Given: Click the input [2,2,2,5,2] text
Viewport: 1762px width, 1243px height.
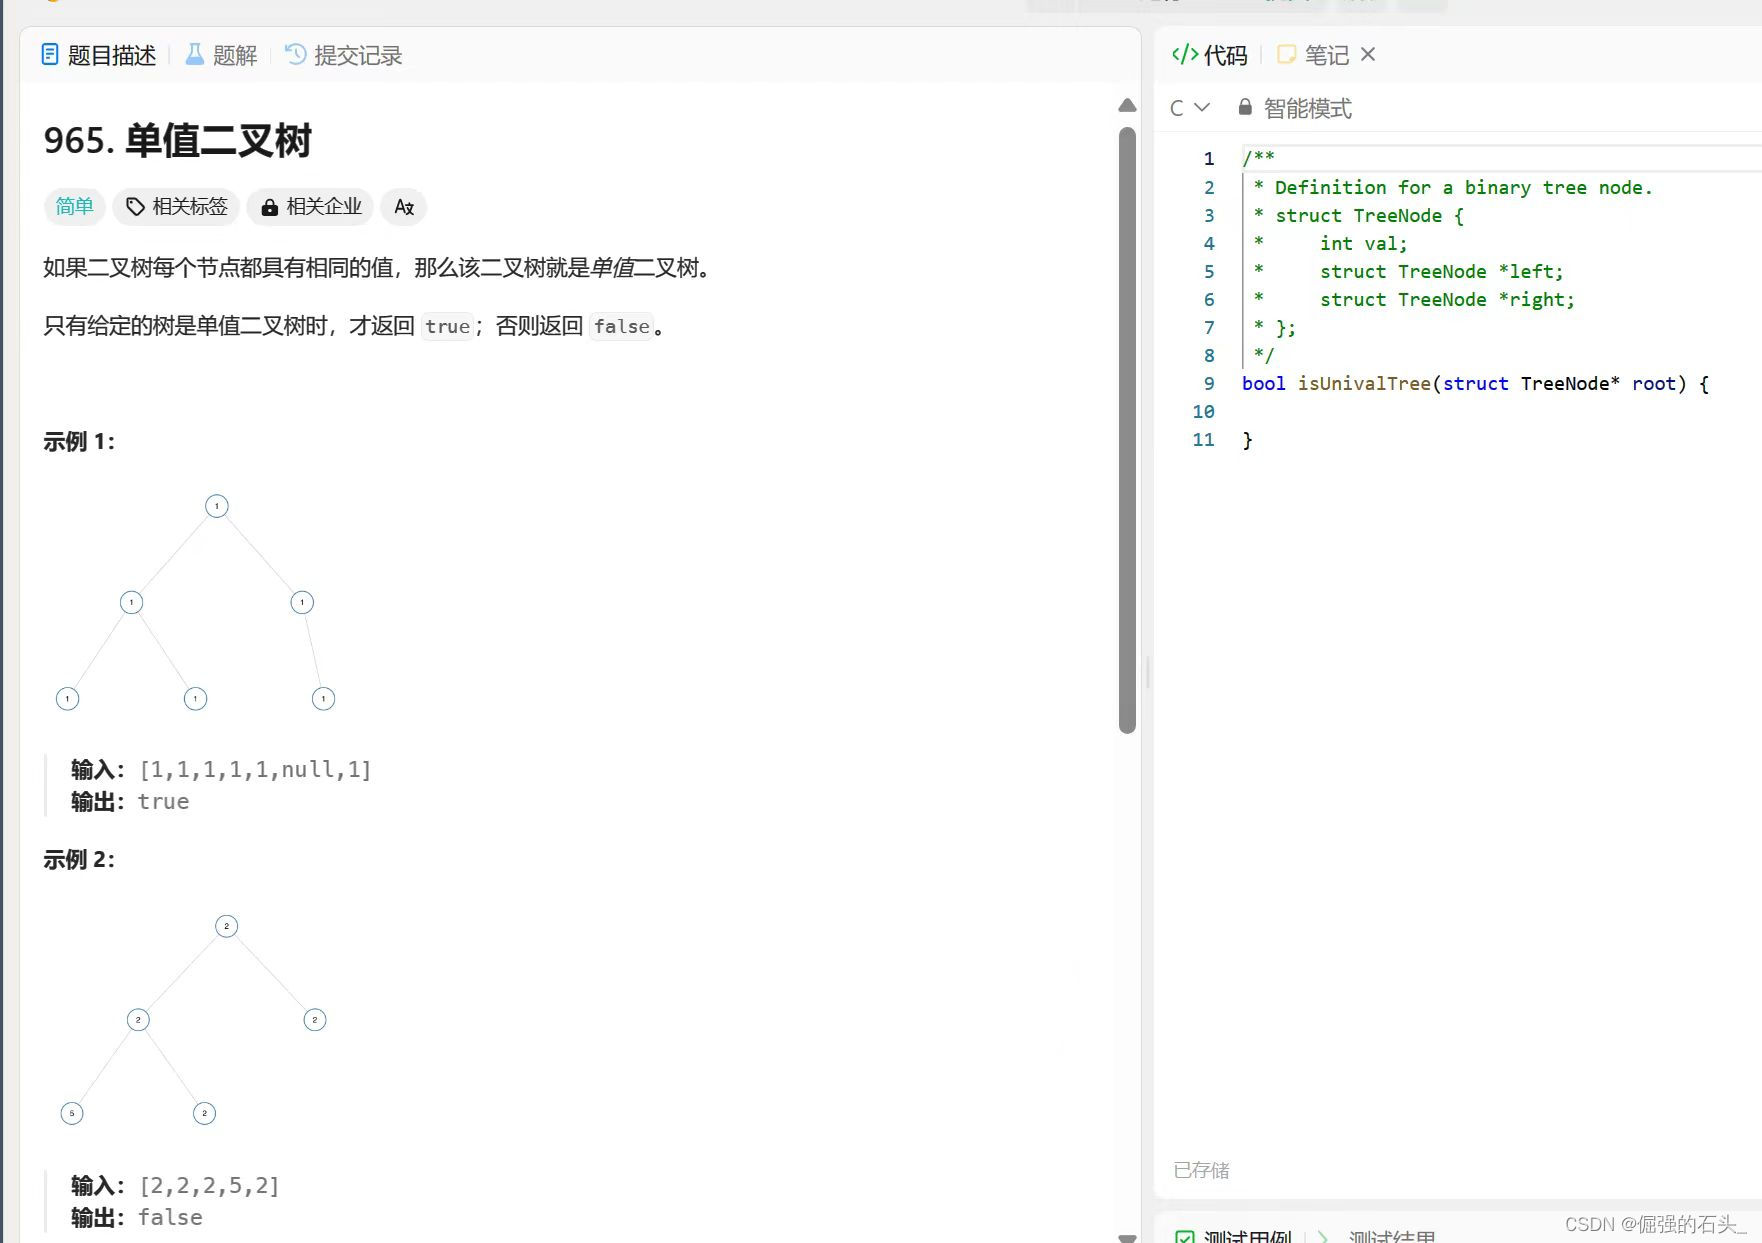Looking at the screenshot, I should point(209,1185).
